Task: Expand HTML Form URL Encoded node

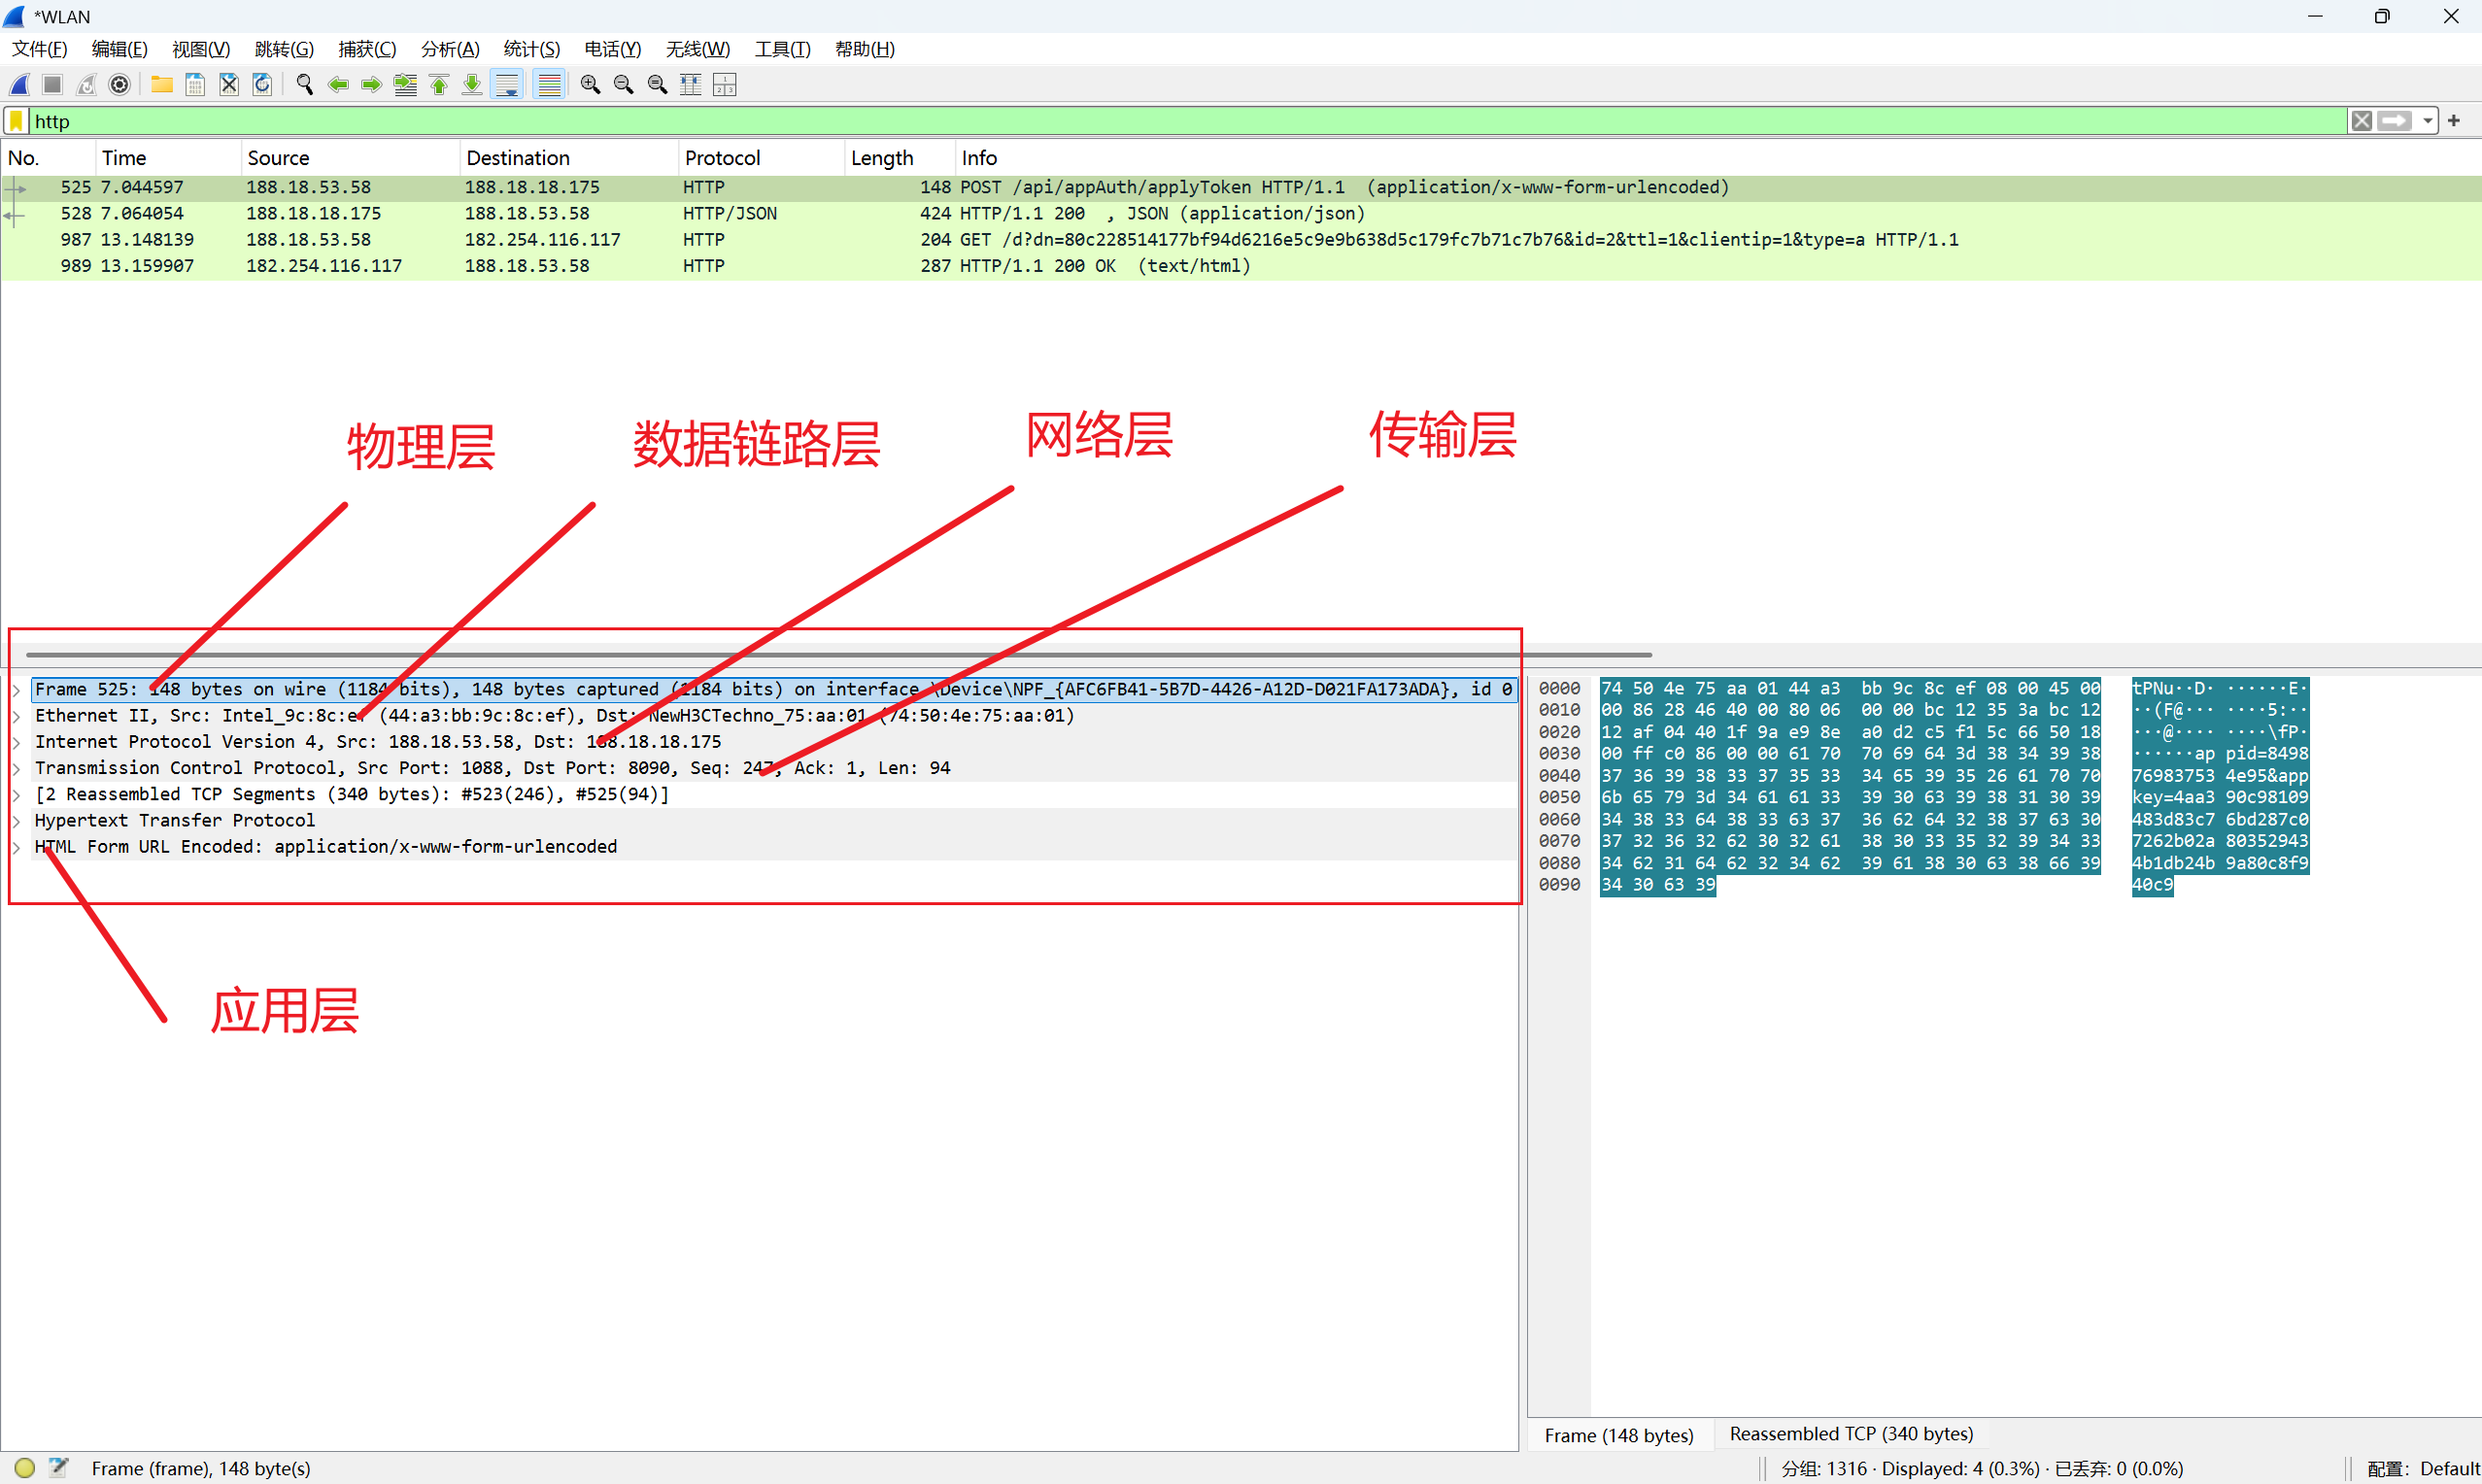Action: tap(16, 847)
